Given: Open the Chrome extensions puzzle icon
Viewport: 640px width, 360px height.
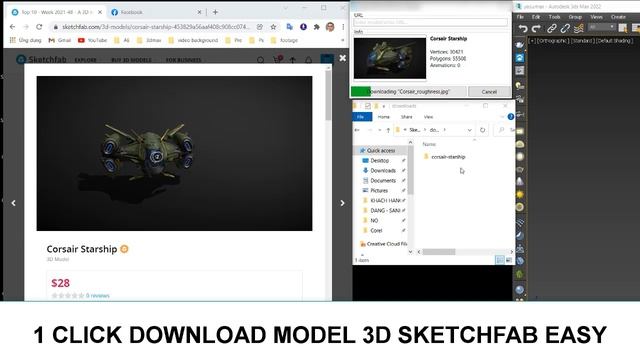Looking at the screenshot, I should pos(316,27).
